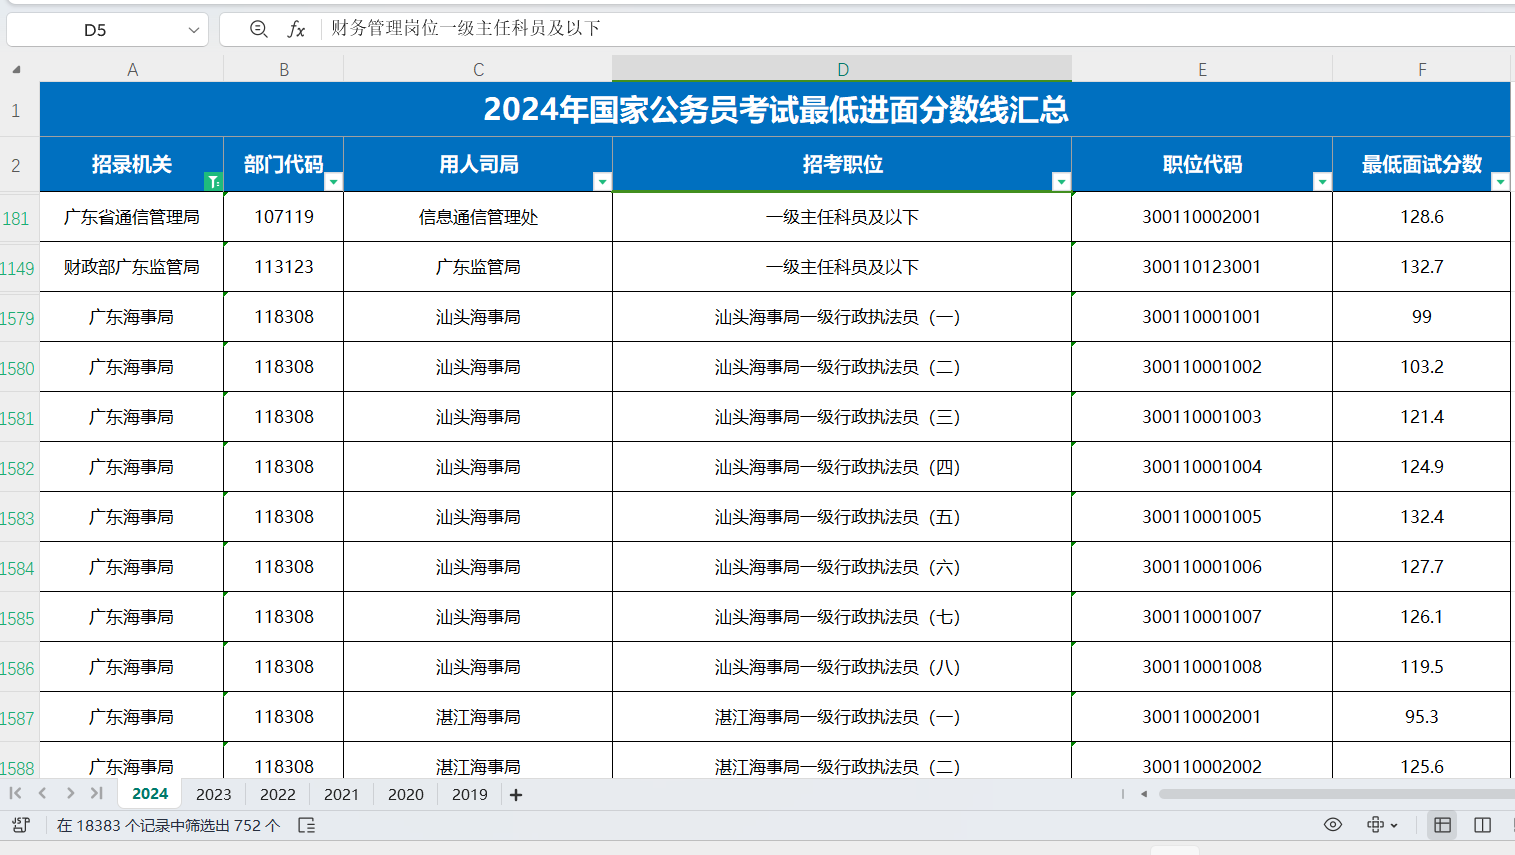Click header cell 用人司局
Image resolution: width=1515 pixels, height=855 pixels.
pos(478,165)
